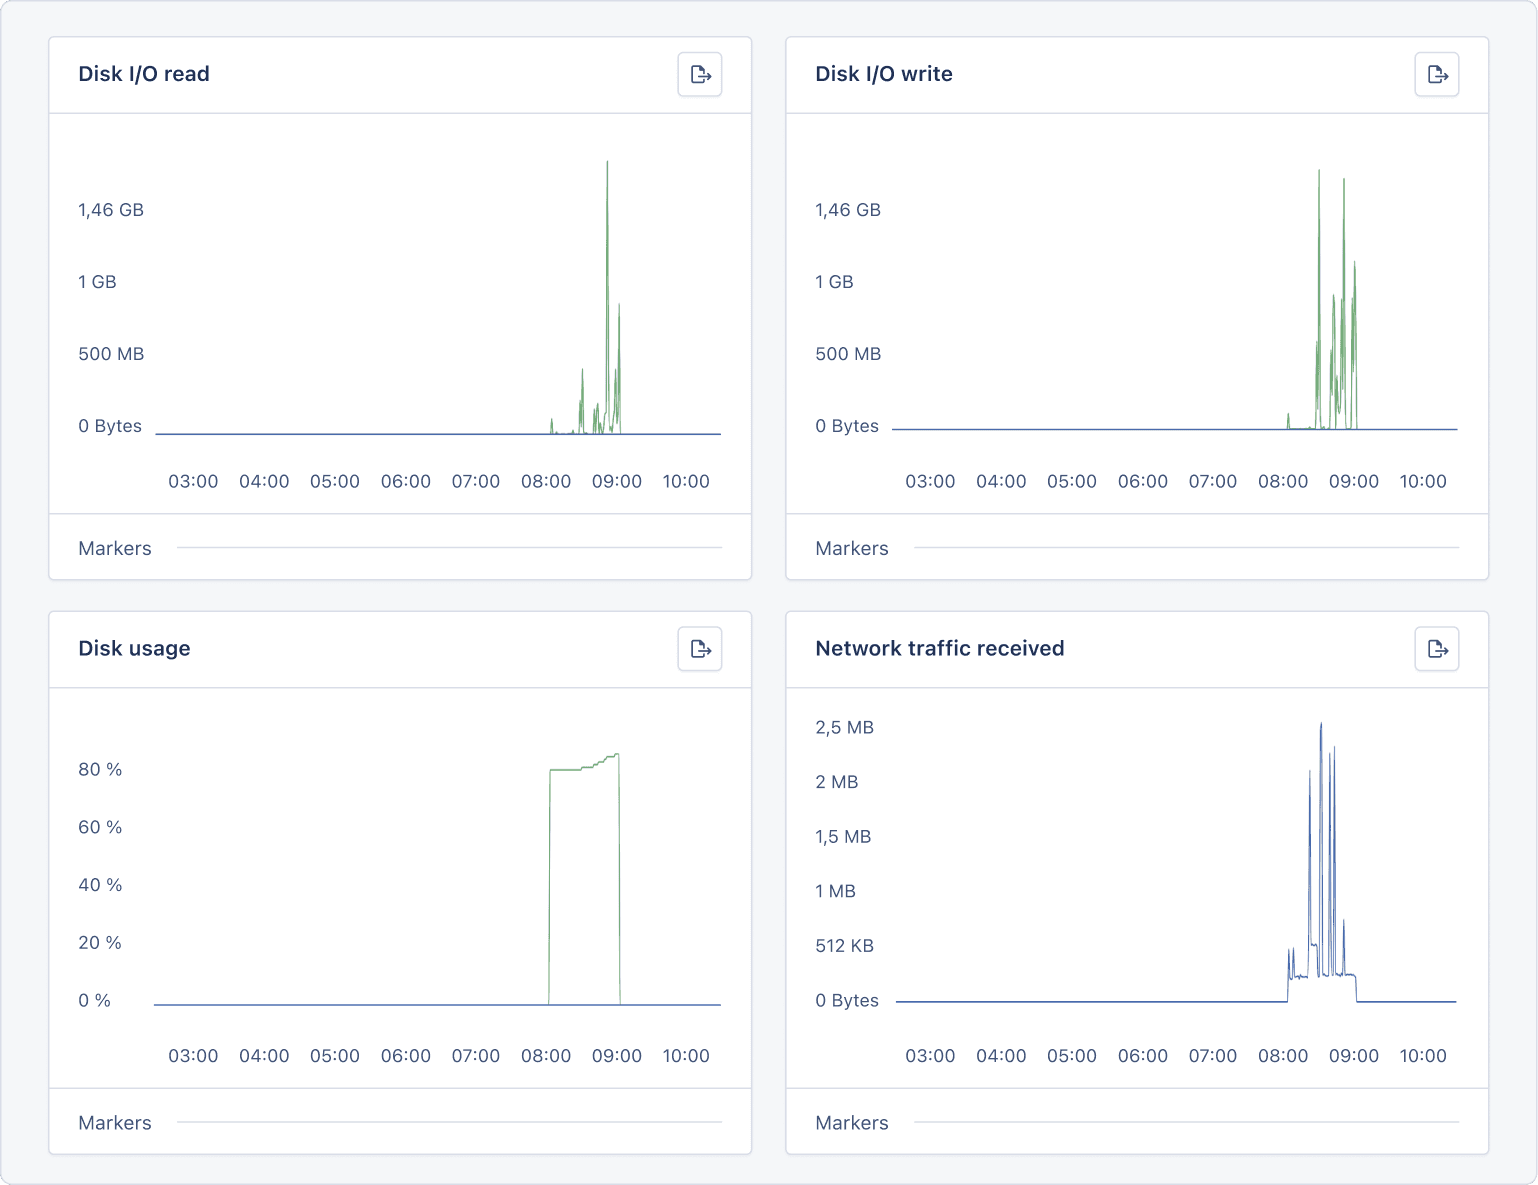Image resolution: width=1538 pixels, height=1185 pixels.
Task: Click the 10:00 tick in Disk I/O write
Action: [x=1423, y=481]
